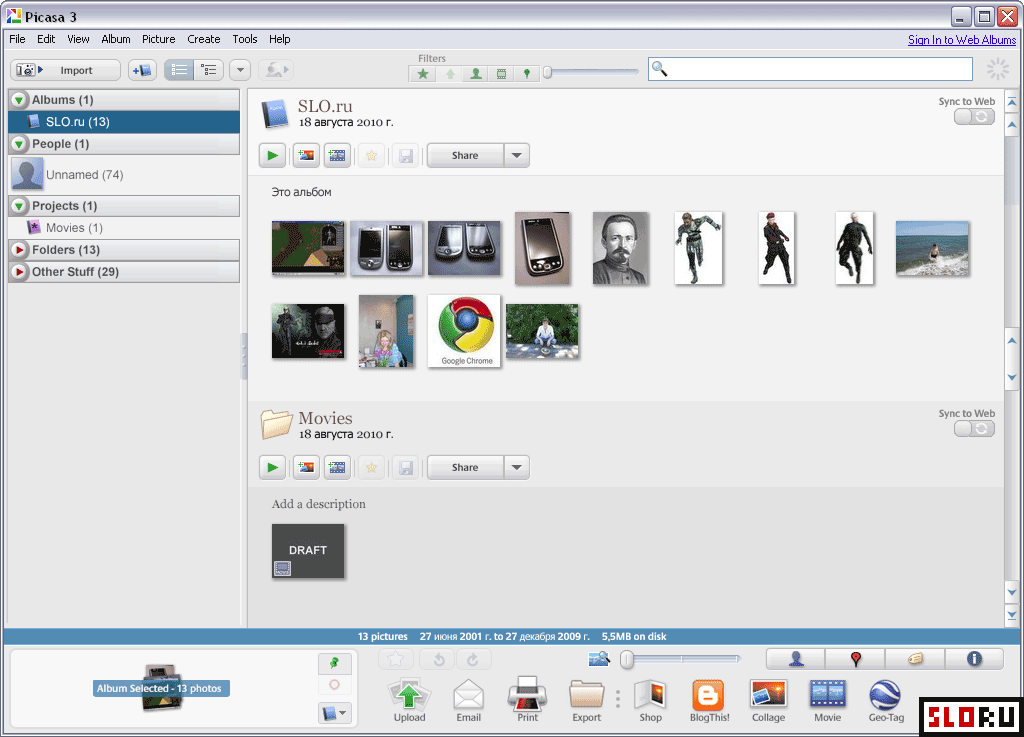Open the Tools menu

[x=245, y=39]
